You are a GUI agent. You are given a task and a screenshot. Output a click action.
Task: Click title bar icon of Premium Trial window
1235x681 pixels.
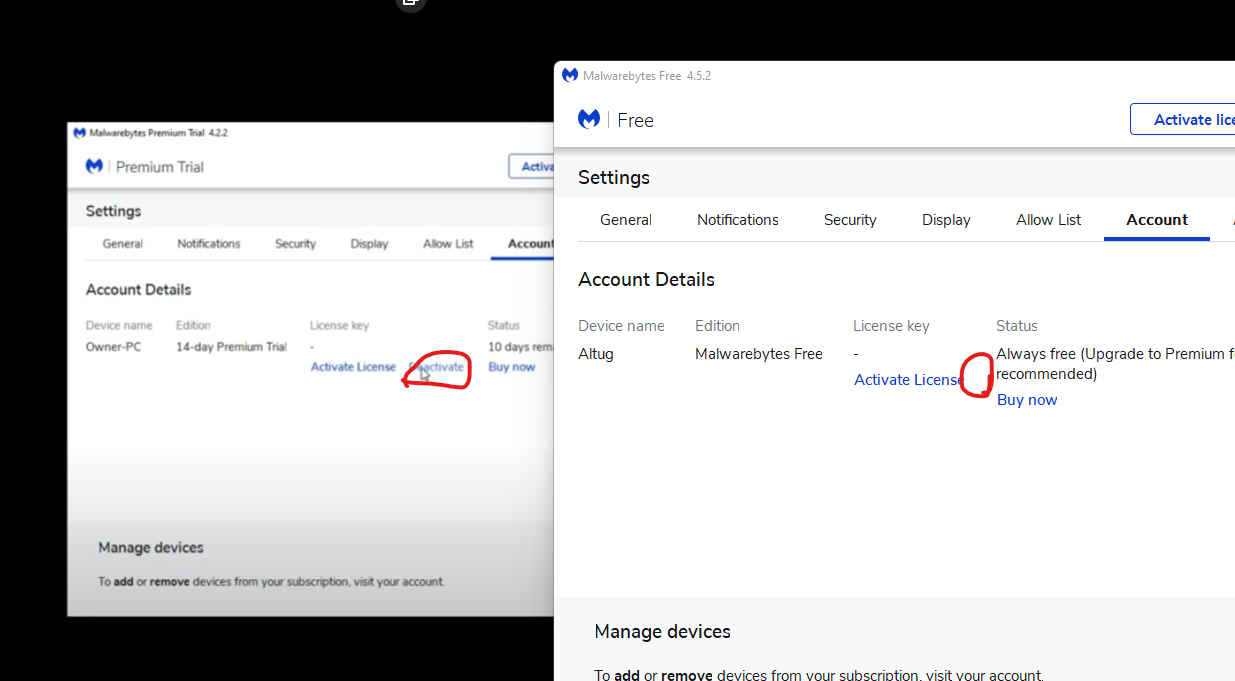pos(79,132)
